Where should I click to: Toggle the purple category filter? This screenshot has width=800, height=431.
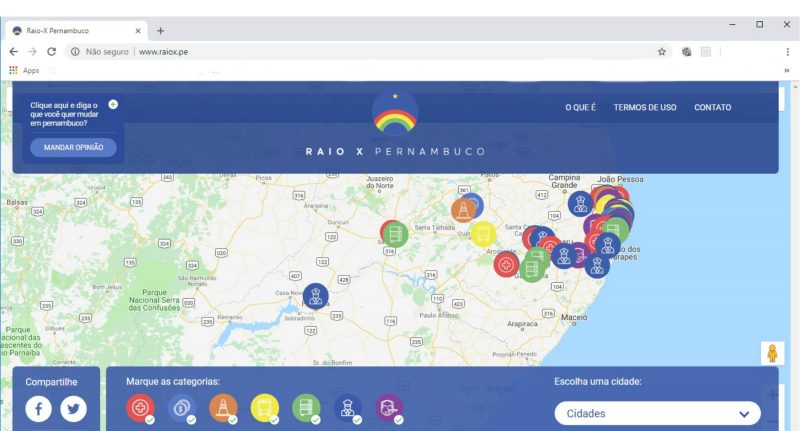(389, 408)
